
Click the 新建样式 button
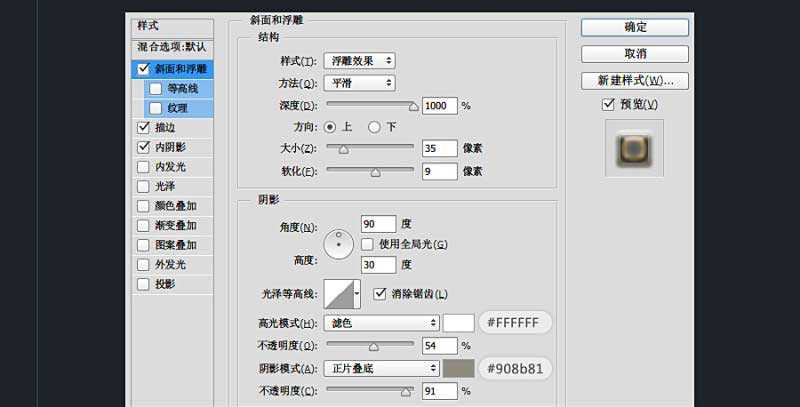(x=634, y=80)
